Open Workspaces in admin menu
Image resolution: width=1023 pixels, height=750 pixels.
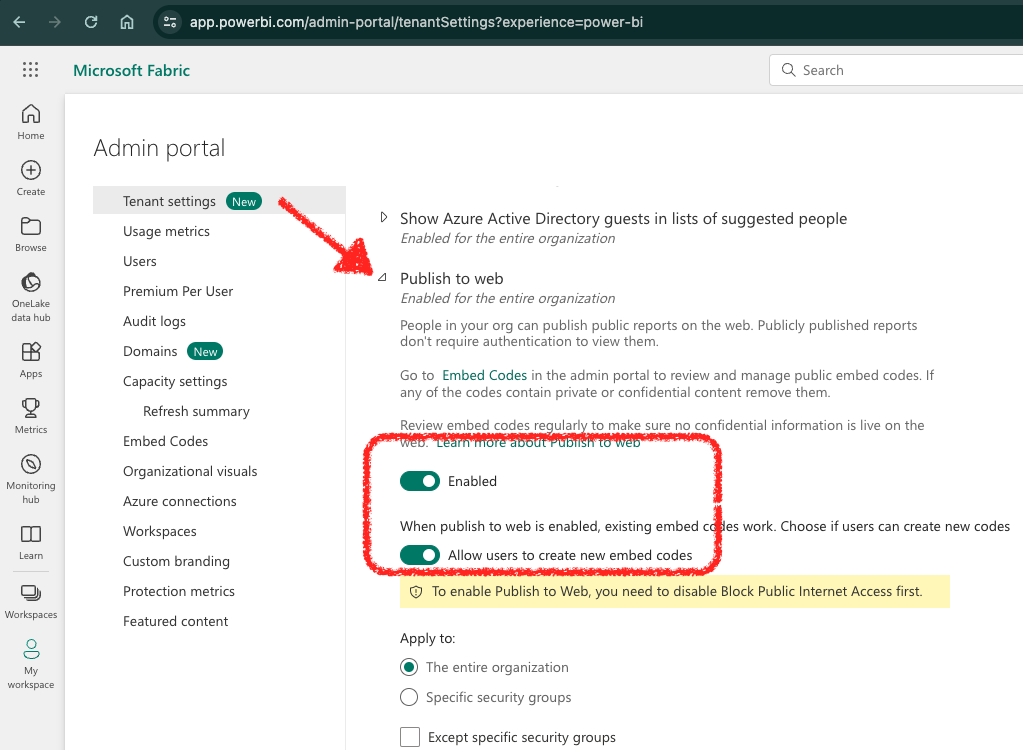pos(159,532)
